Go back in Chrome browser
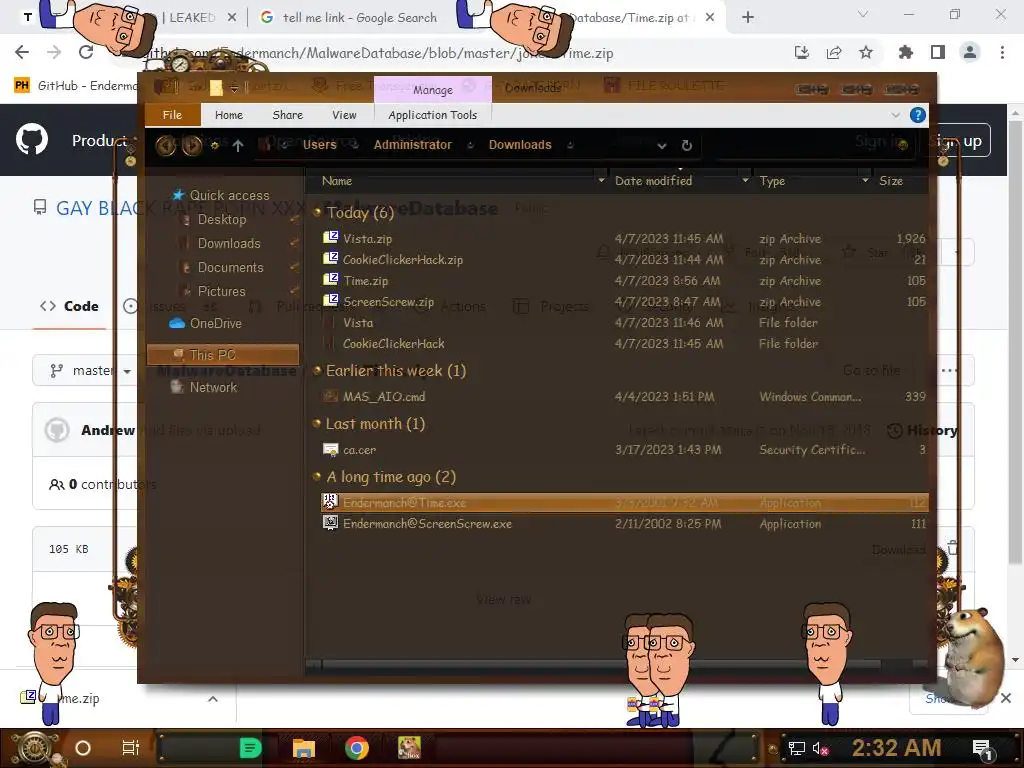This screenshot has height=768, width=1024. click(x=22, y=52)
